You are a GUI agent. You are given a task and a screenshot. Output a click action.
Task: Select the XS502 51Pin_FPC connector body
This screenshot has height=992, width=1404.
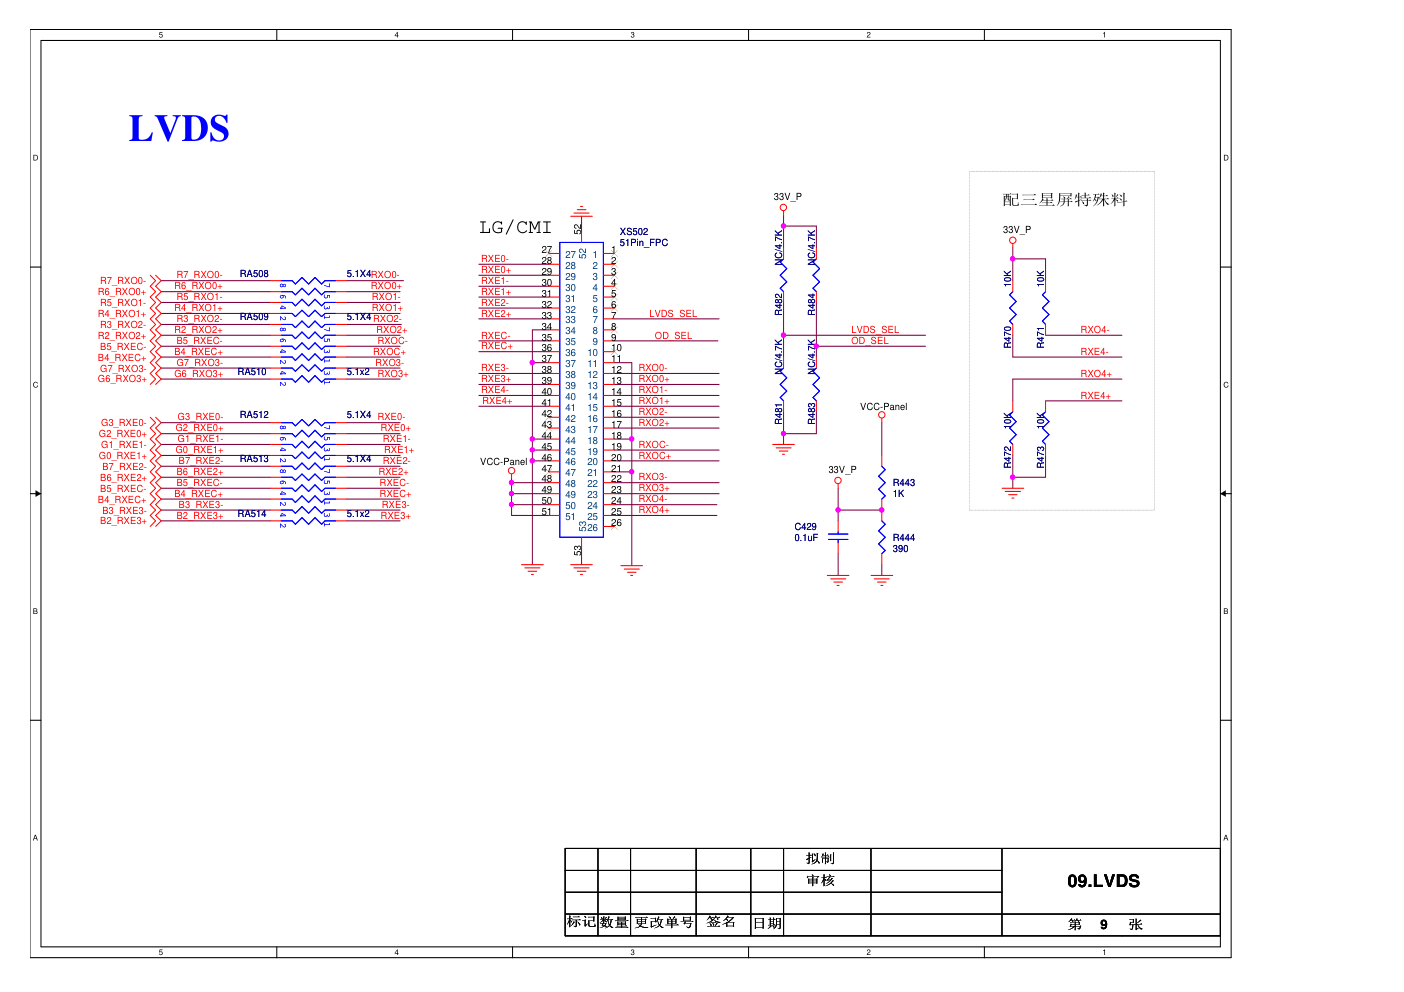click(x=581, y=390)
